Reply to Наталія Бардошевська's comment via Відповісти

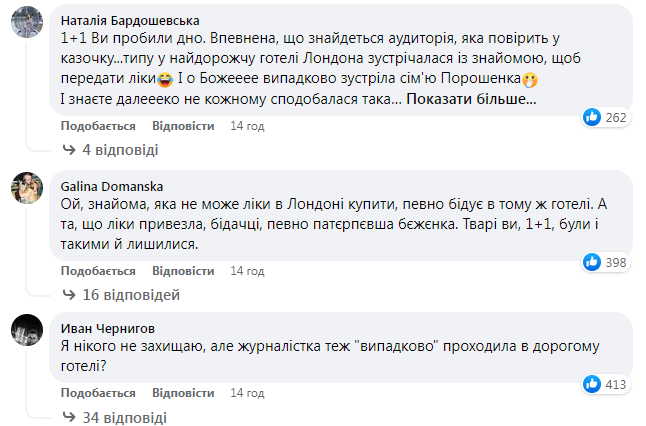pyautogui.click(x=183, y=126)
